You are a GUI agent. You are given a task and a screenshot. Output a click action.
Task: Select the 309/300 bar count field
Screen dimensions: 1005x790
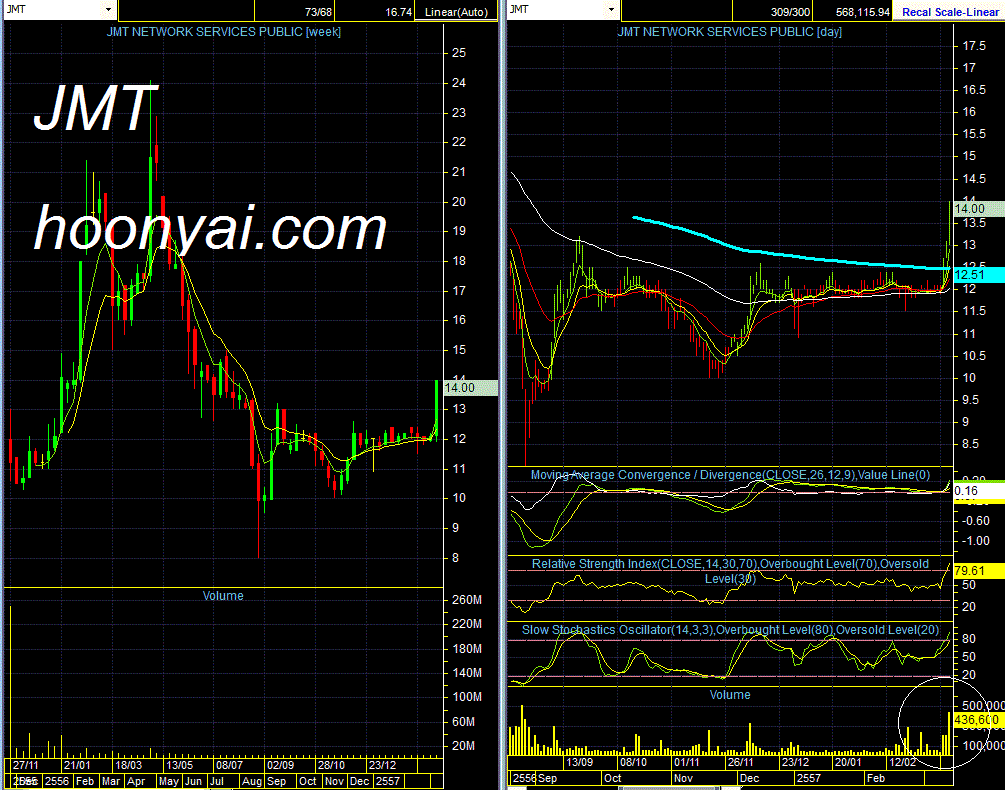[772, 12]
